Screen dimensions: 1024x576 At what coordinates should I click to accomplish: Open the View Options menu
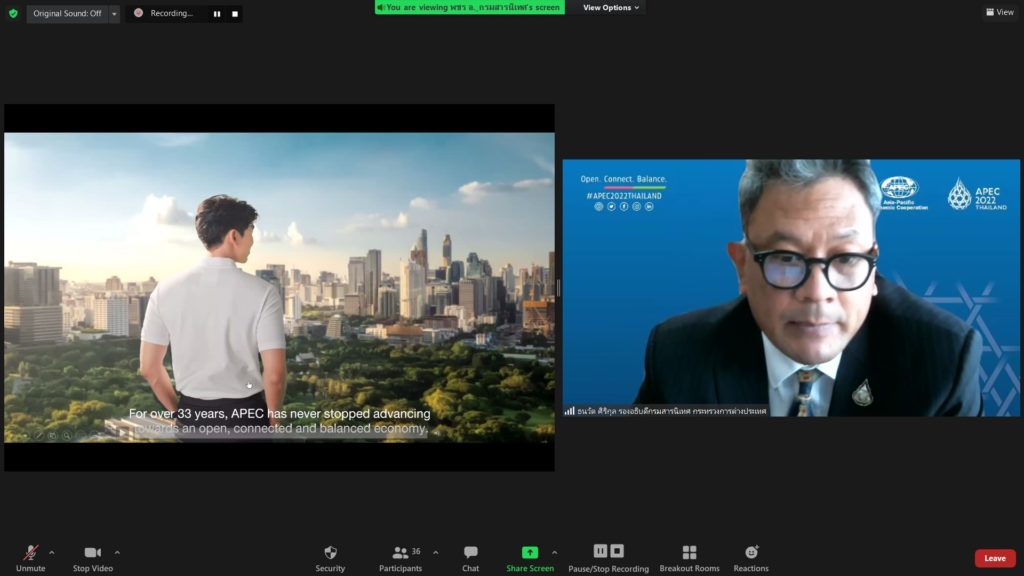pos(611,8)
